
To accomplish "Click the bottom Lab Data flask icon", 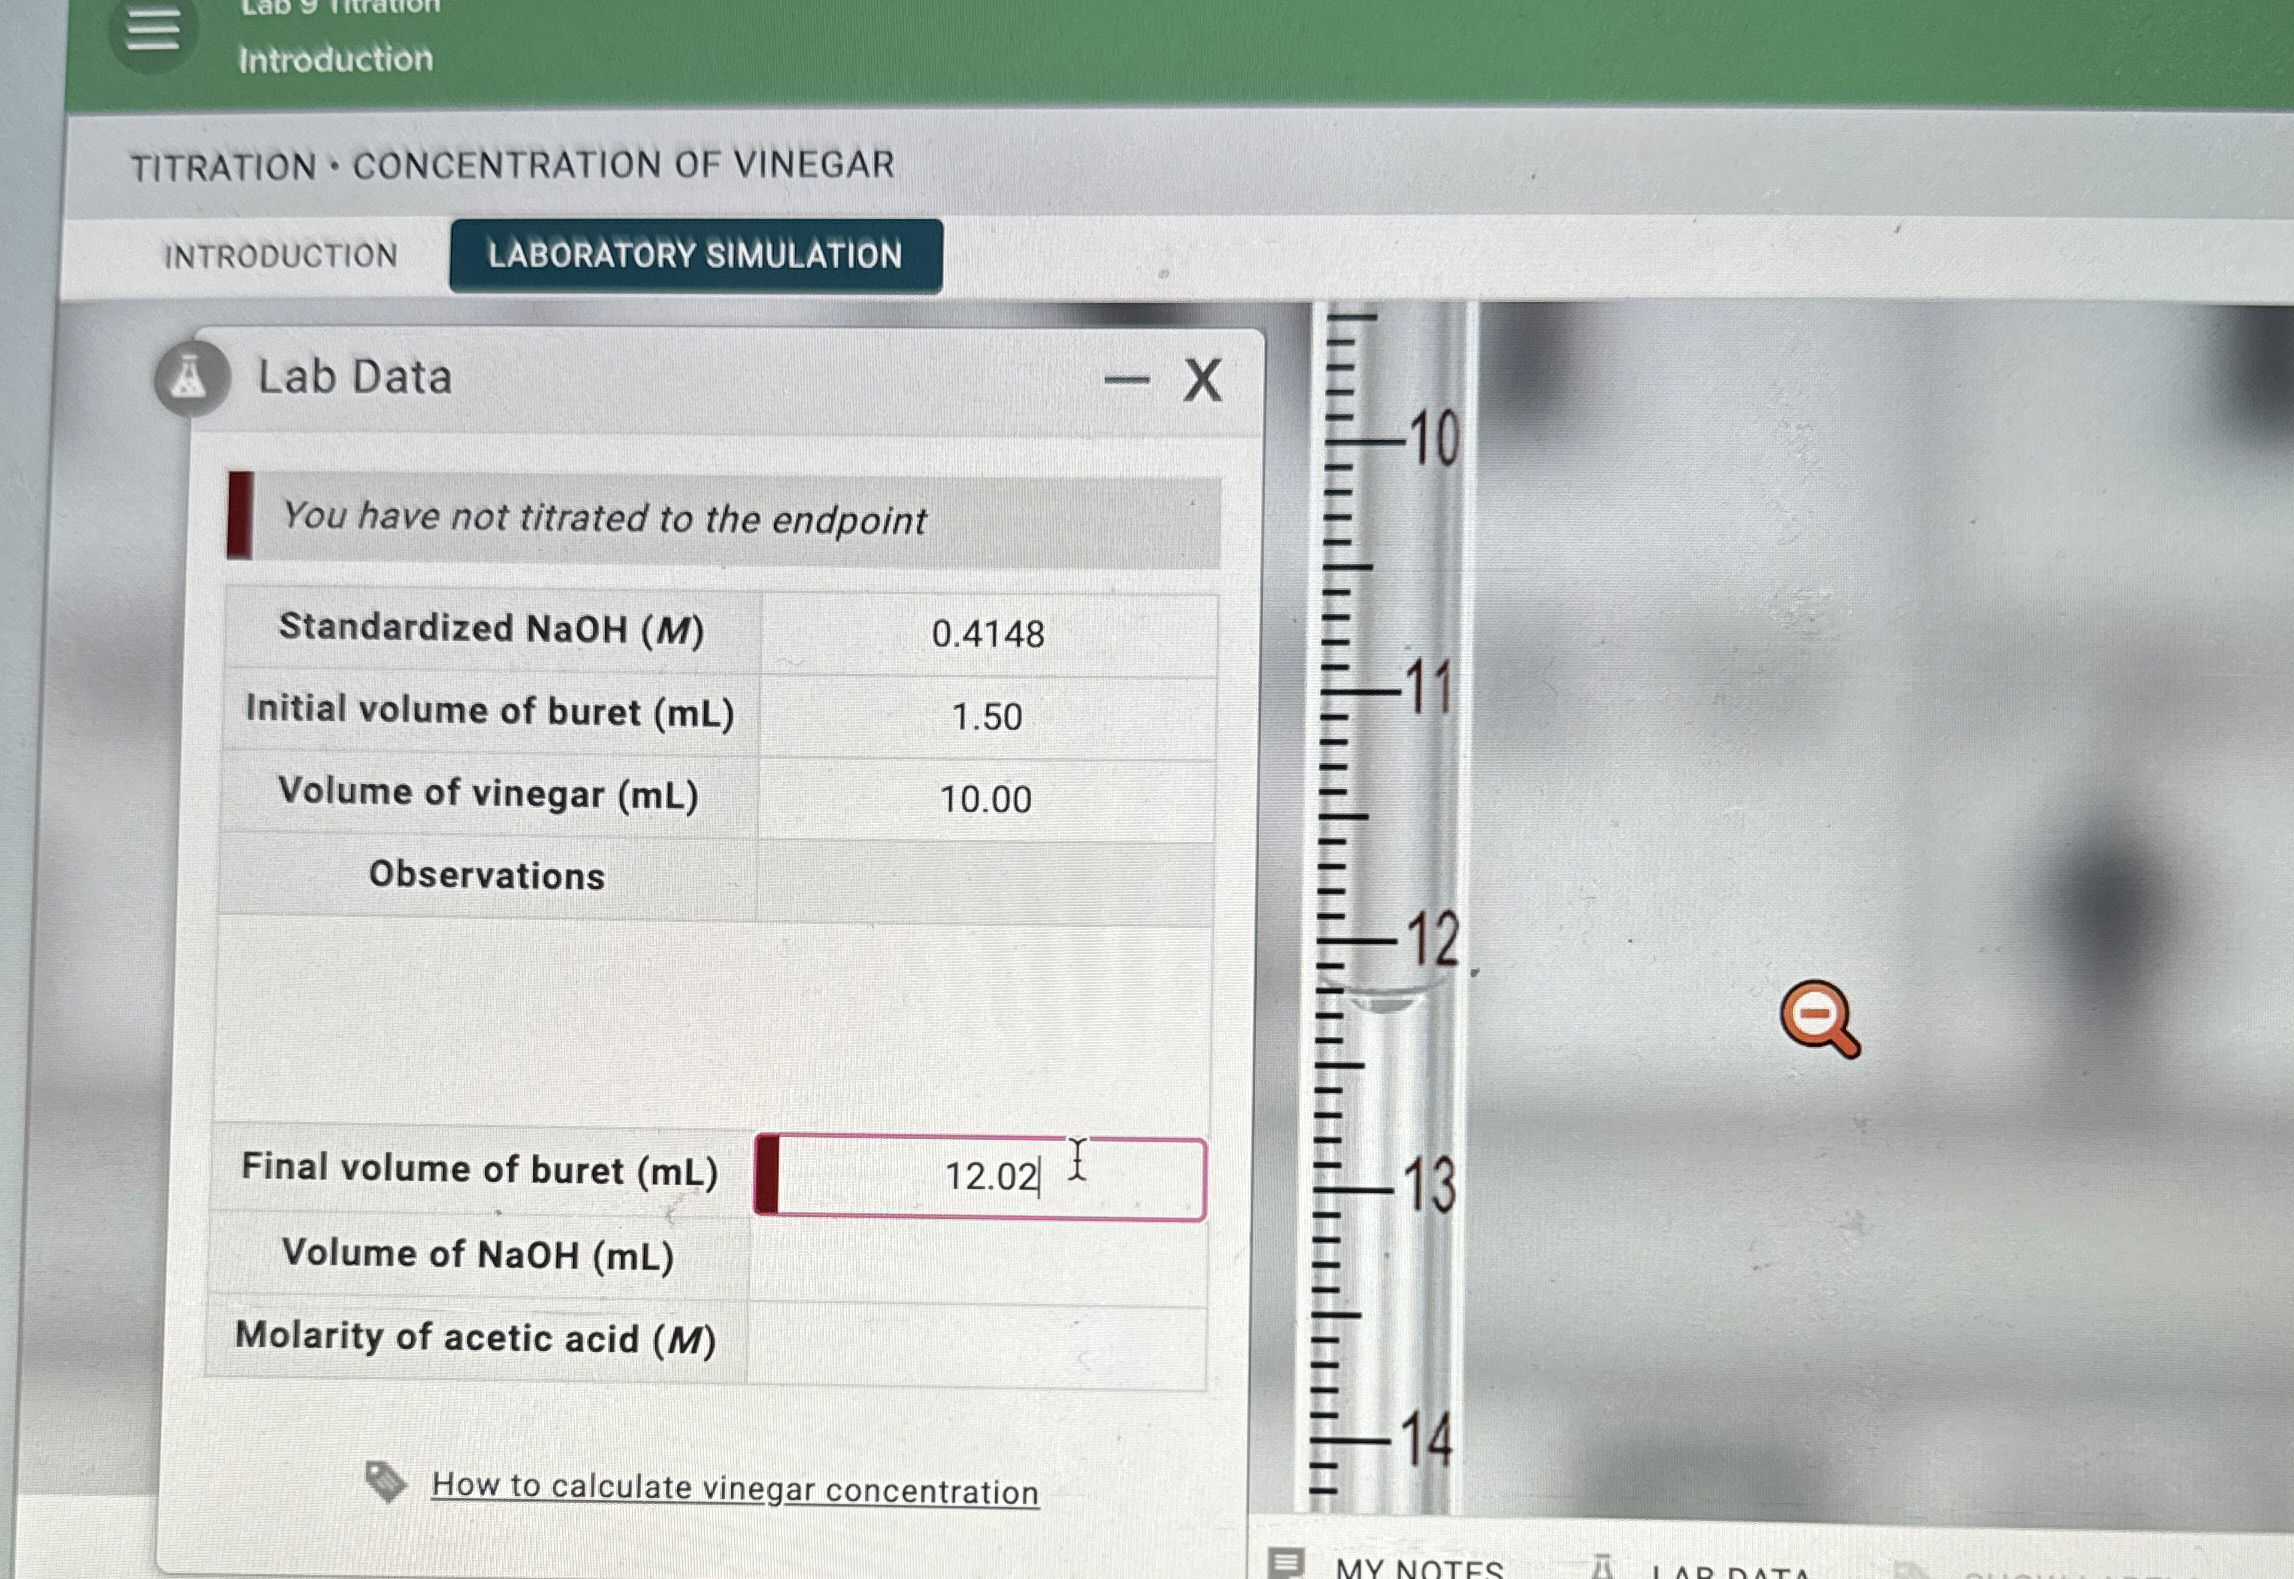I will (1602, 1566).
